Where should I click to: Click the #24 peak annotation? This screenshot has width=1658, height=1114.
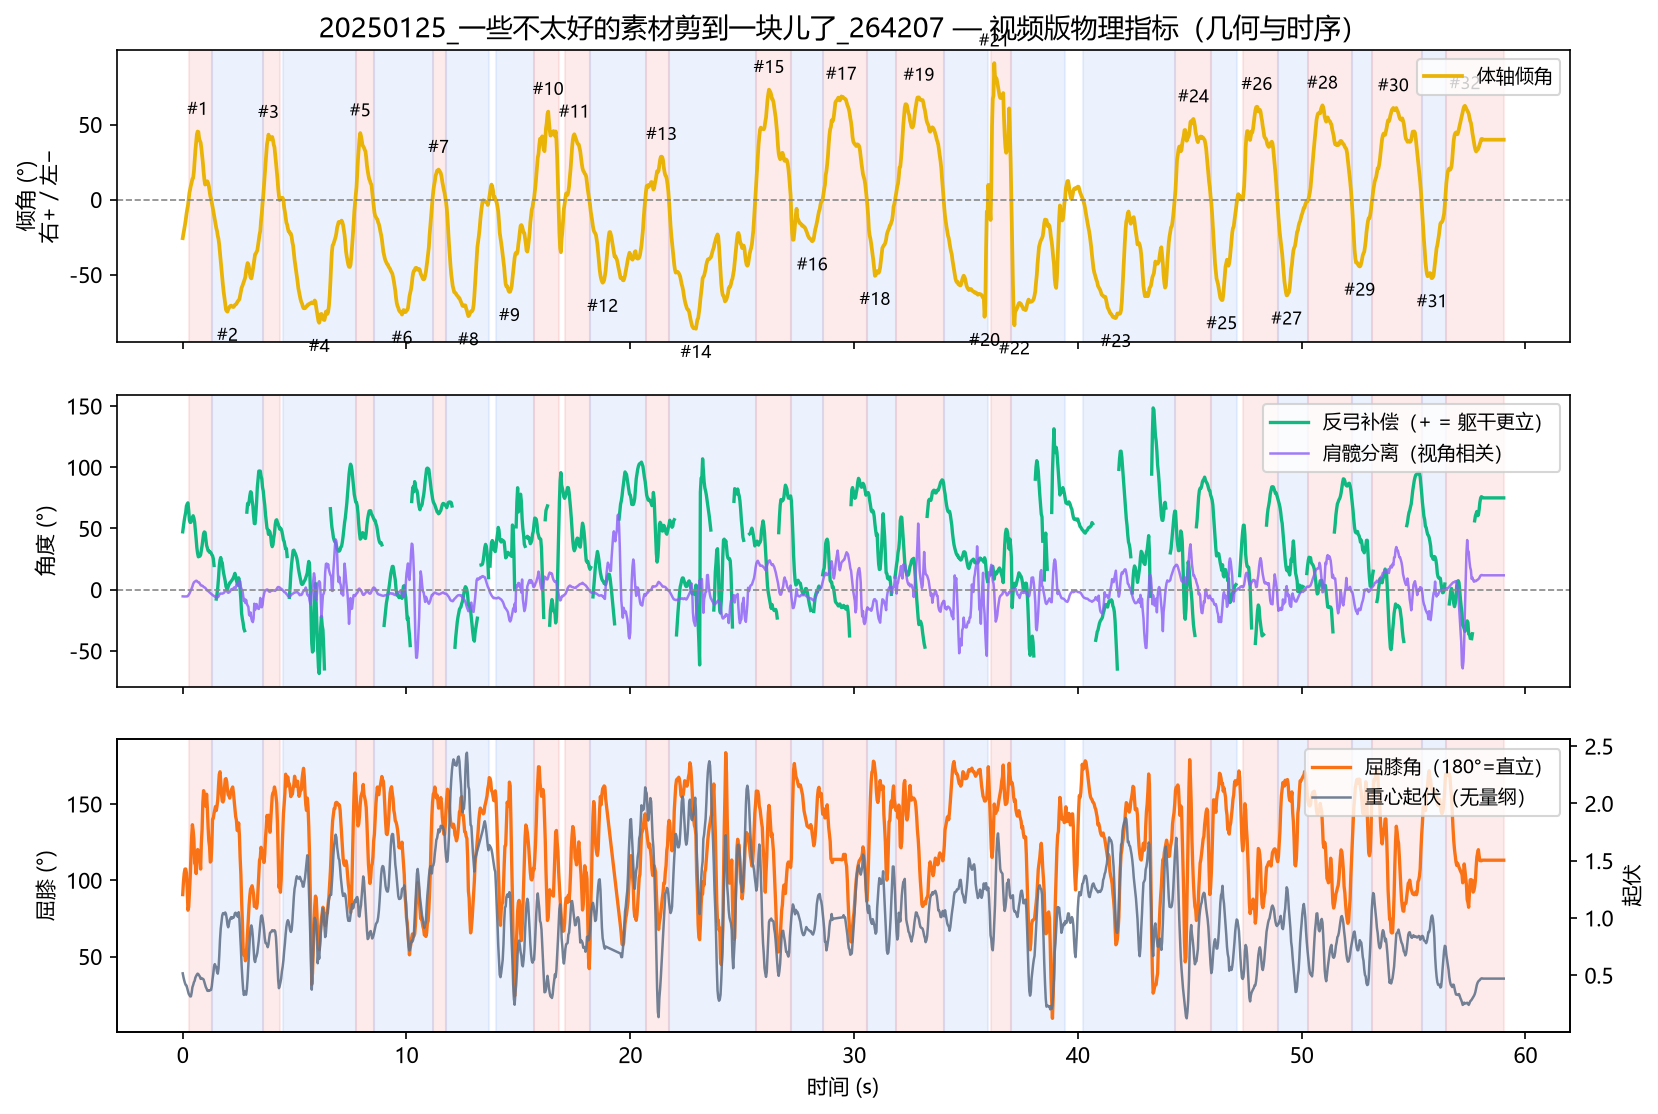[x=1193, y=96]
